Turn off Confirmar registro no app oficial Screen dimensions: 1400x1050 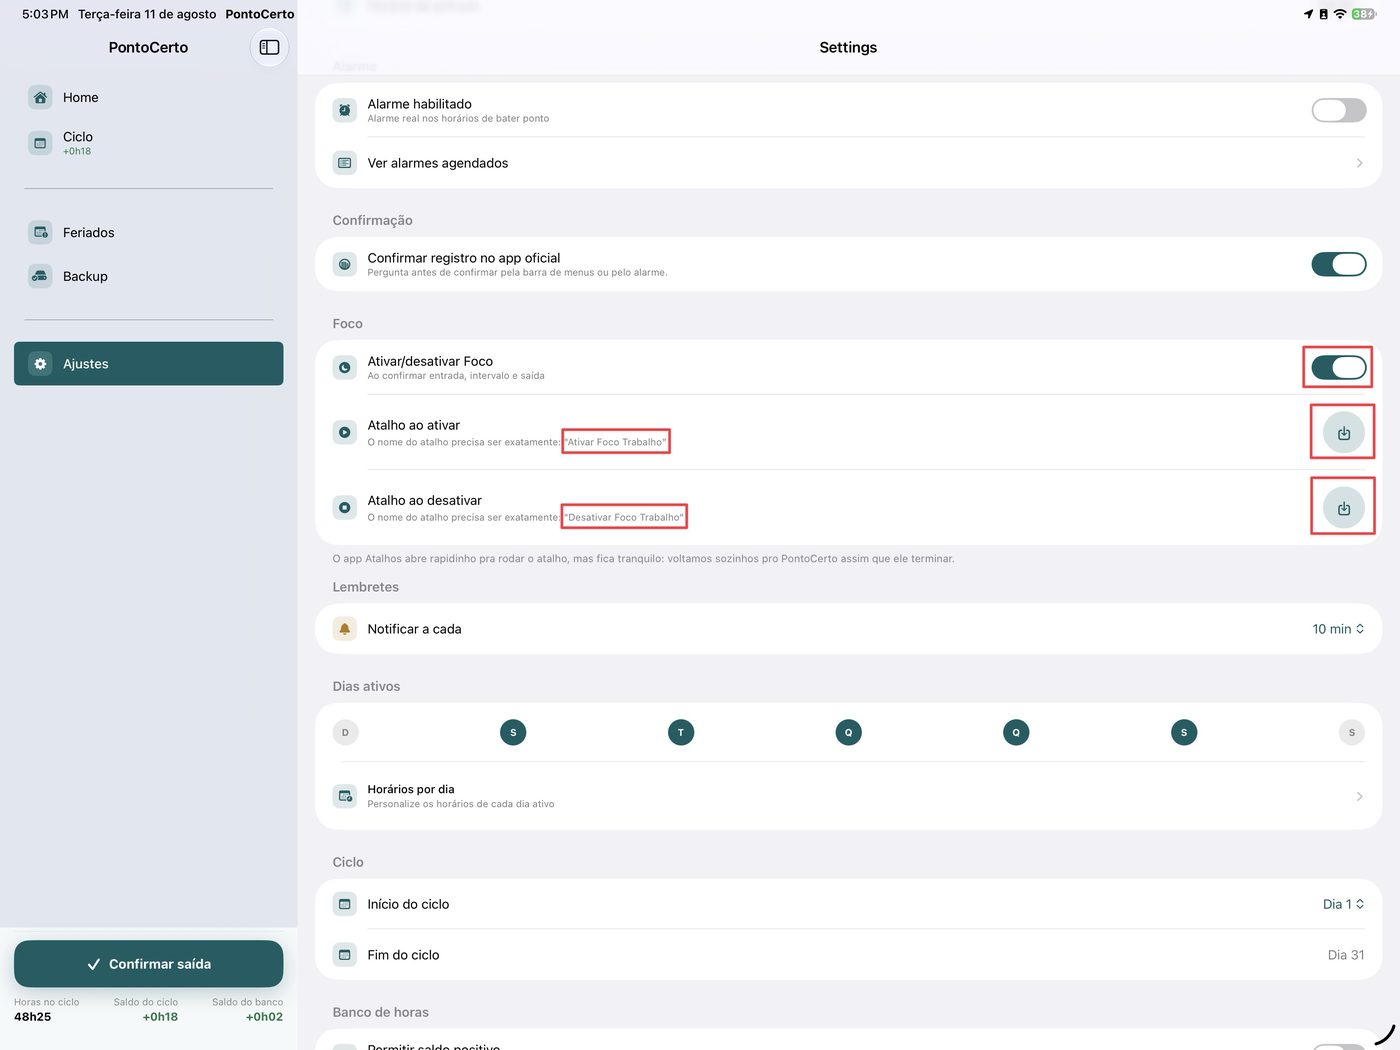coord(1339,264)
